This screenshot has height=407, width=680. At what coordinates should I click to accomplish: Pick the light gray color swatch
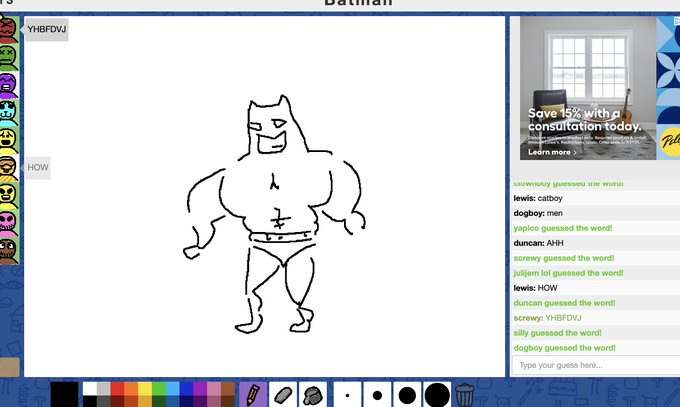[x=103, y=388]
